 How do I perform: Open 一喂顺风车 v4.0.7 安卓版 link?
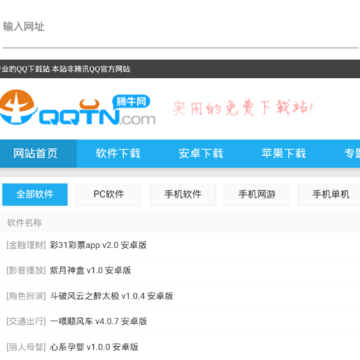point(98,321)
